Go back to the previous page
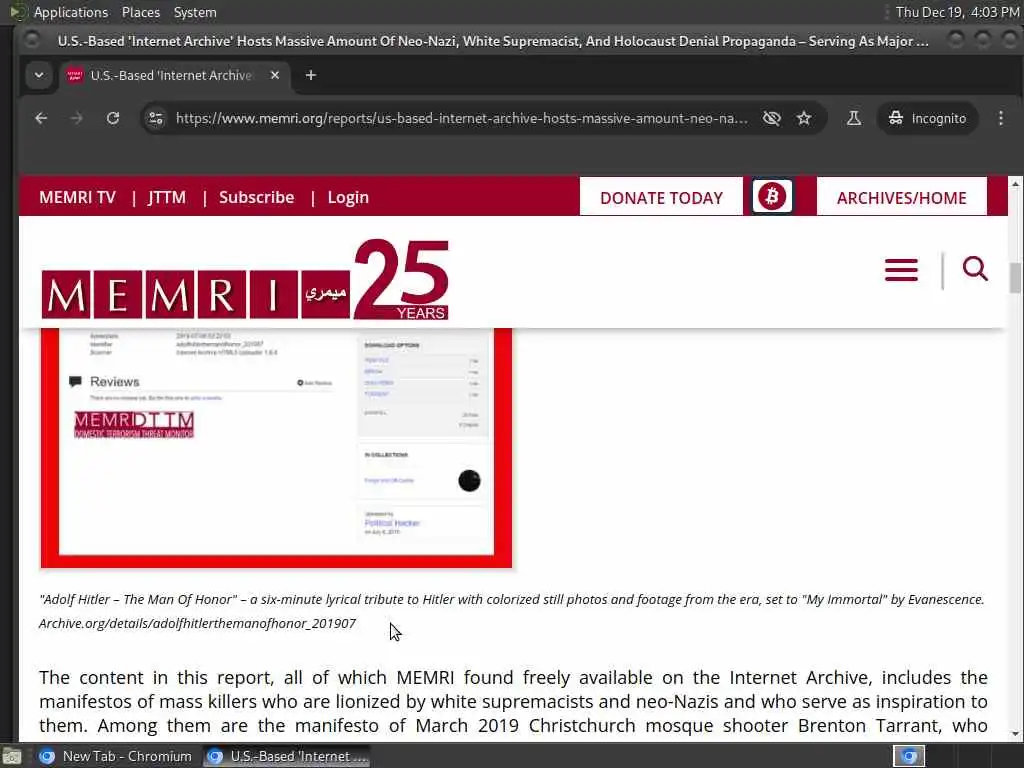1024x768 pixels. (41, 118)
